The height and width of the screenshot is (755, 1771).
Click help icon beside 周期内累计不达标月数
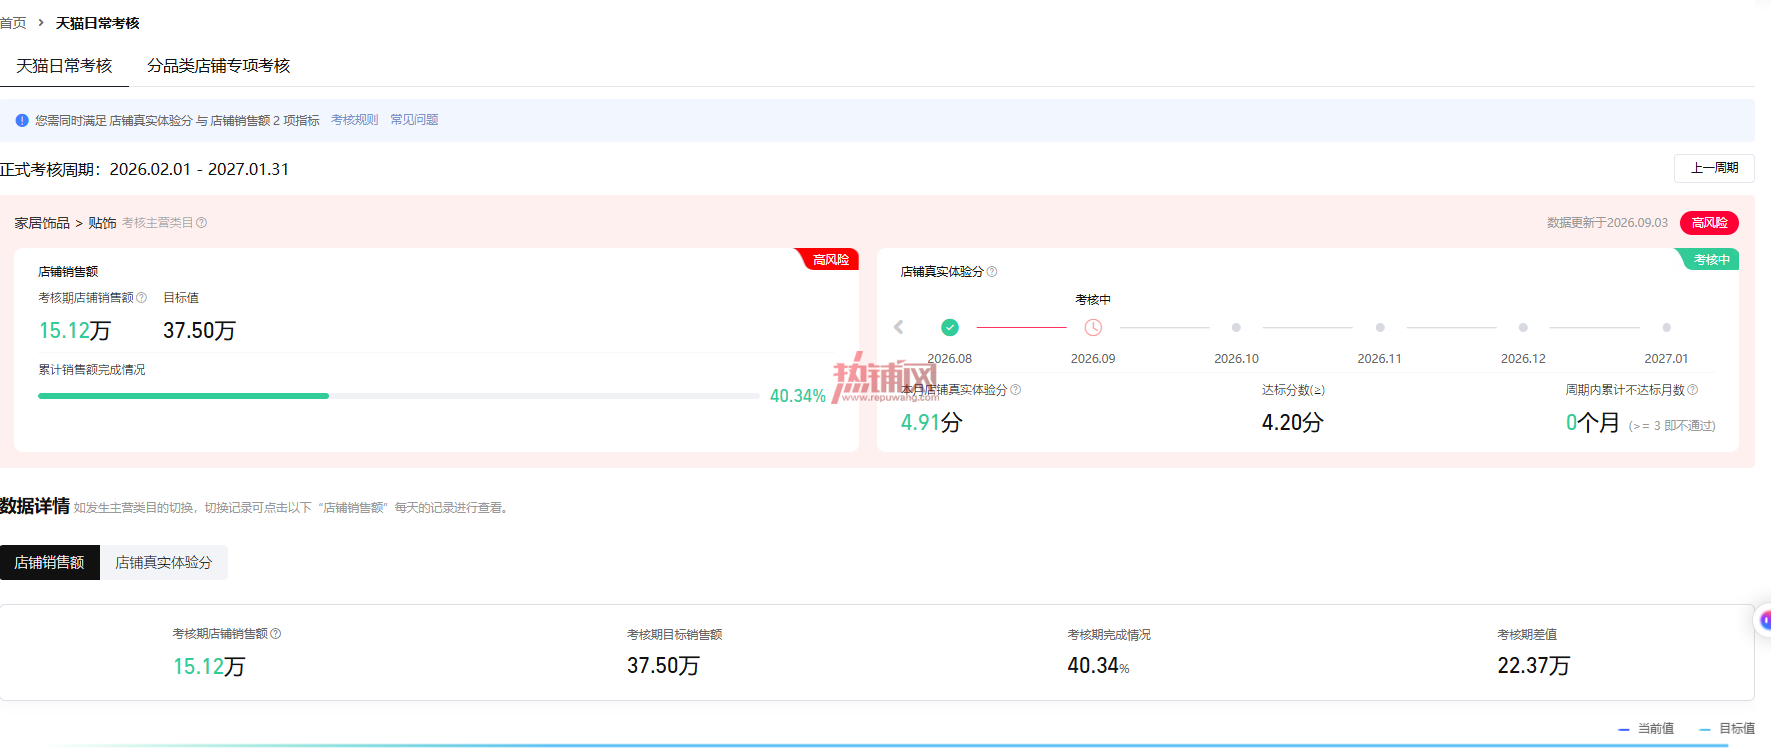[1693, 390]
